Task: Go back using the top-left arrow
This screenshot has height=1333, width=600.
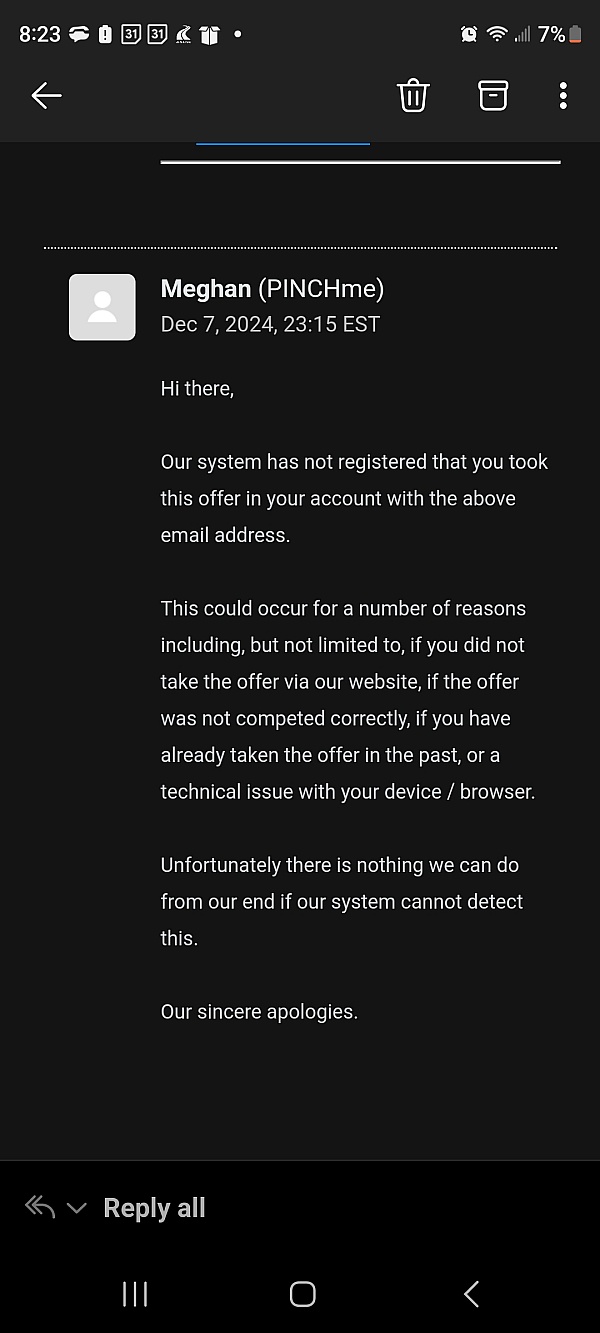Action: 46,95
